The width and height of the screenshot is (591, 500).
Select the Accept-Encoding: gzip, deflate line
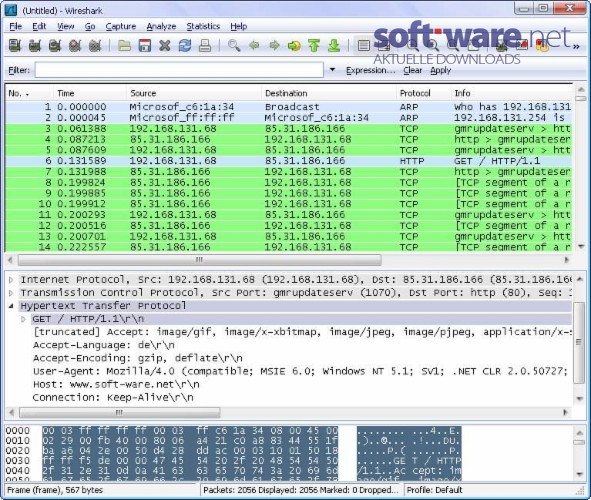click(138, 358)
